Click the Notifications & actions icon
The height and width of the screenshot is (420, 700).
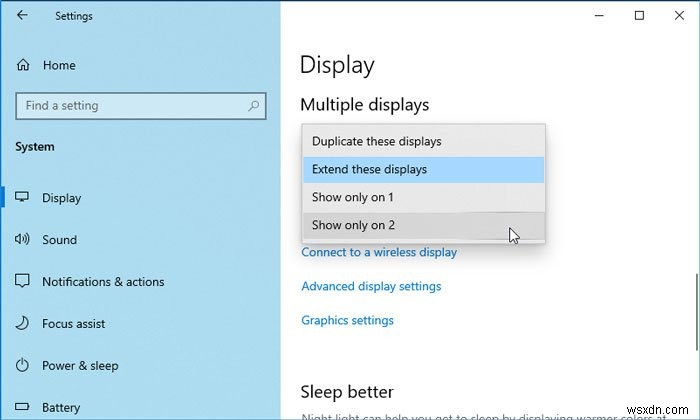point(22,282)
